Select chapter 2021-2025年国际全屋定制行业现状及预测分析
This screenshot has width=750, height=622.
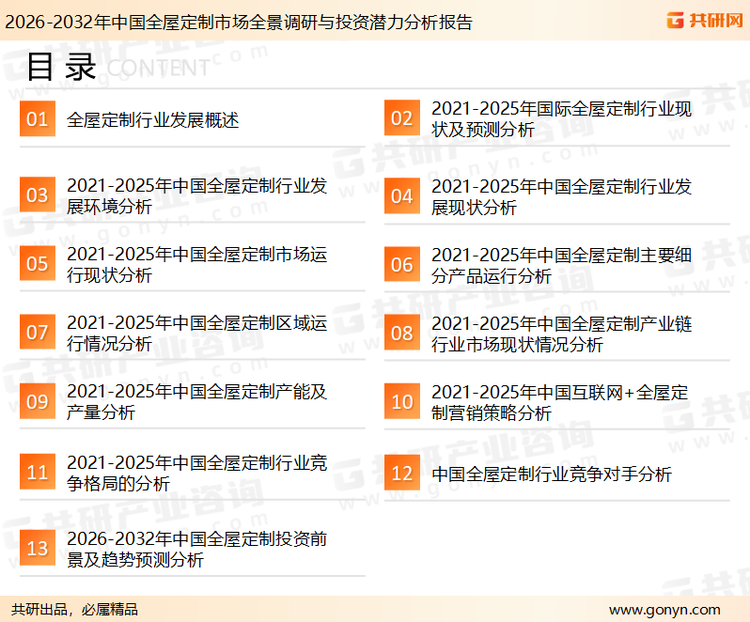click(561, 119)
